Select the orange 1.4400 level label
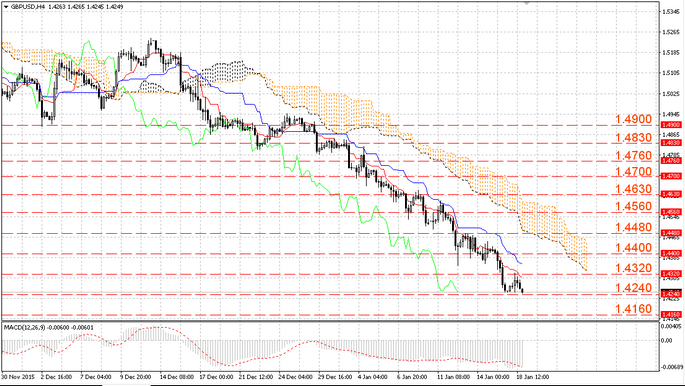 [x=633, y=248]
